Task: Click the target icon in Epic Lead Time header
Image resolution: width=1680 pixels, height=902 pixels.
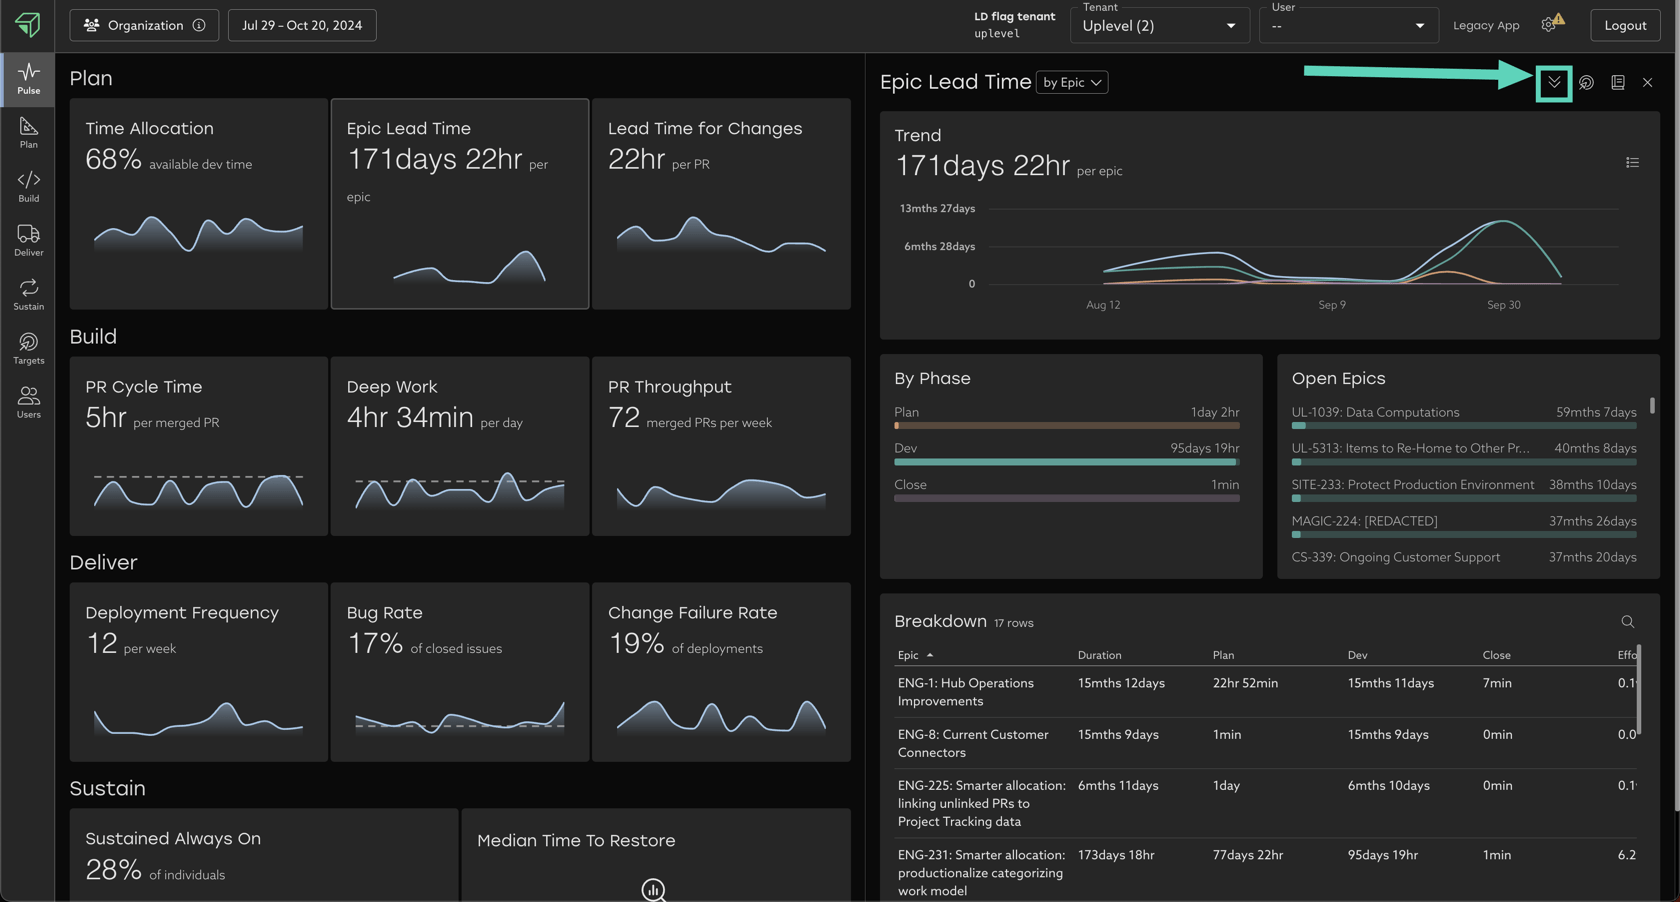Action: (x=1586, y=83)
